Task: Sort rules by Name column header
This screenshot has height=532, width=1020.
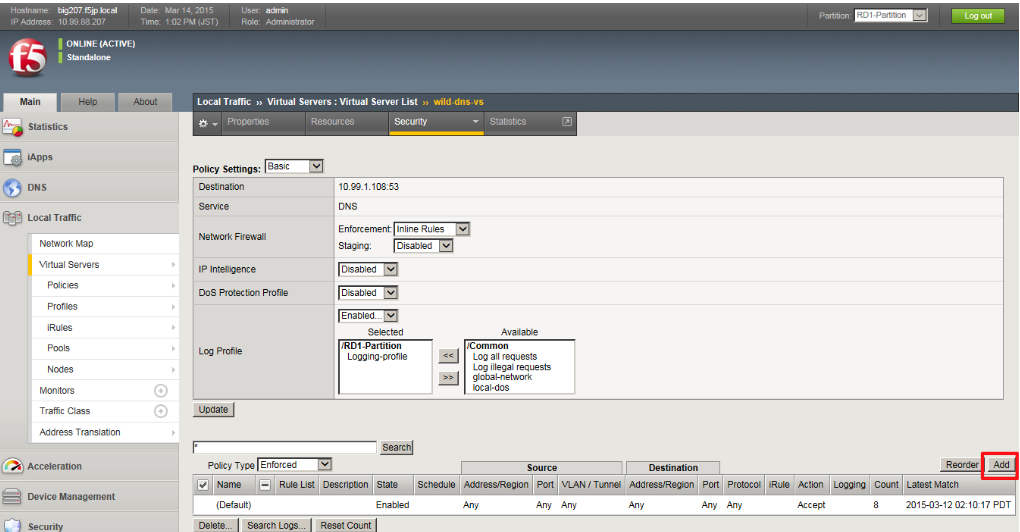Action: (229, 485)
